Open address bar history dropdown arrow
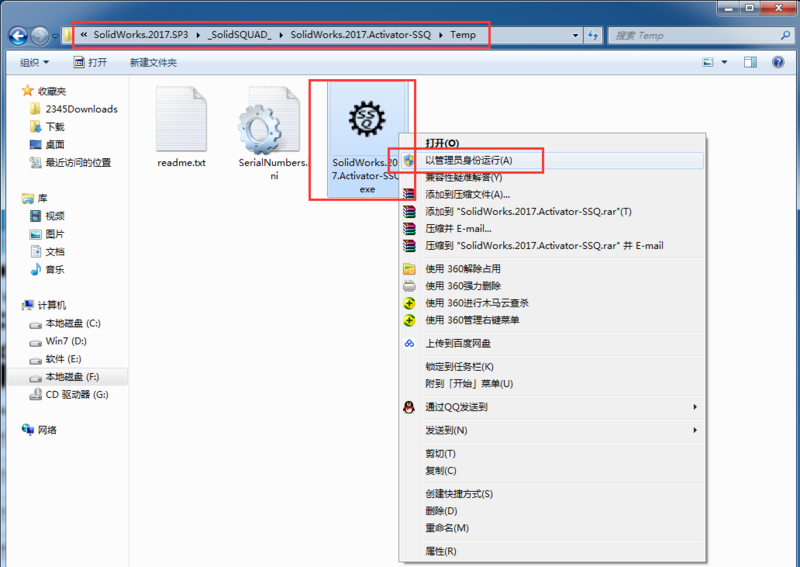 576,35
